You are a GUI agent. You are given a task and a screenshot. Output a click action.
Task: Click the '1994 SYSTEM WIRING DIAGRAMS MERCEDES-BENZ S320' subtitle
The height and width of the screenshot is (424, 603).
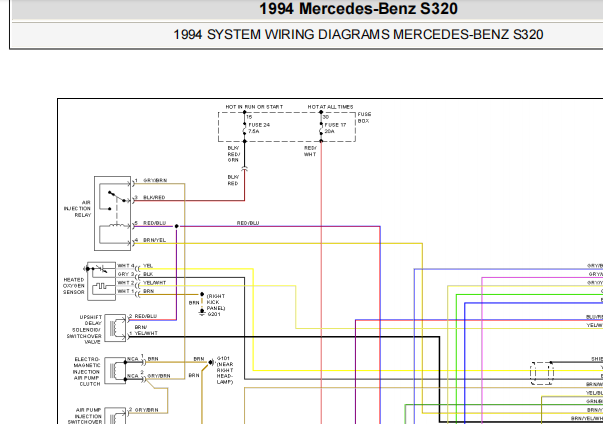click(x=358, y=35)
